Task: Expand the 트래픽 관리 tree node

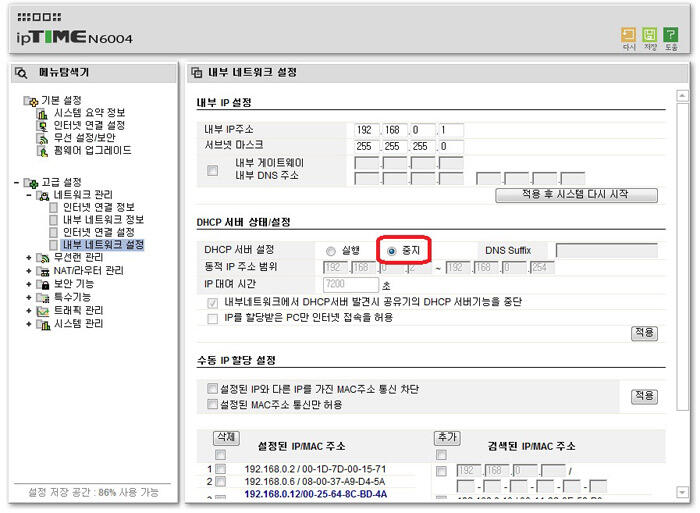Action: [x=29, y=311]
